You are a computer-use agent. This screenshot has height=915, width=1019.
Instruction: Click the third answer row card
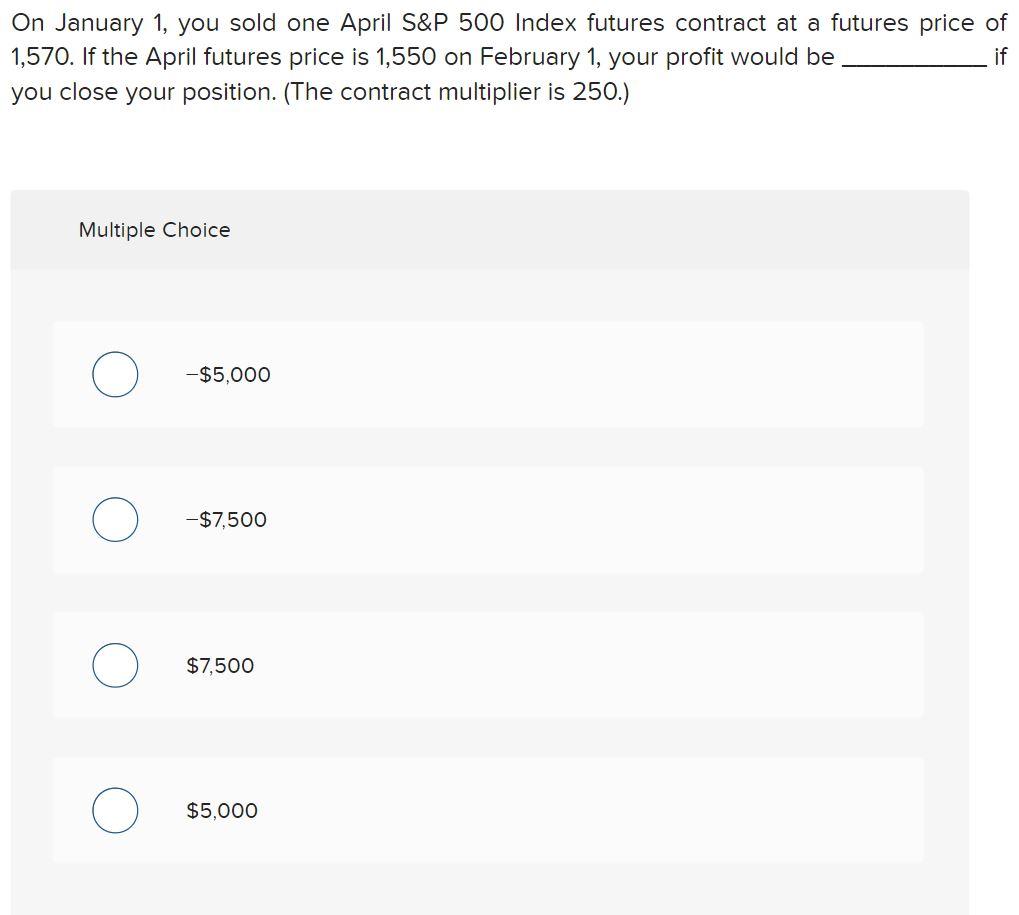click(x=487, y=664)
